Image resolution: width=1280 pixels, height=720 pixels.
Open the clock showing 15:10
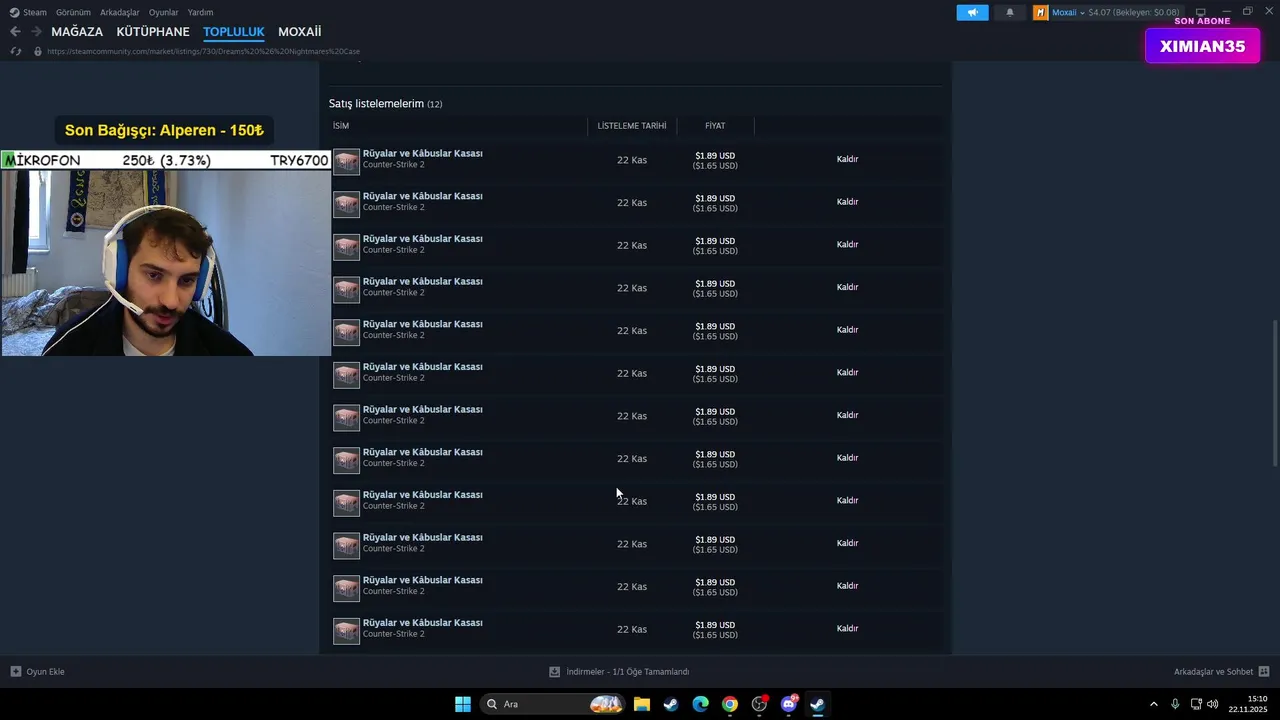pyautogui.click(x=1248, y=704)
